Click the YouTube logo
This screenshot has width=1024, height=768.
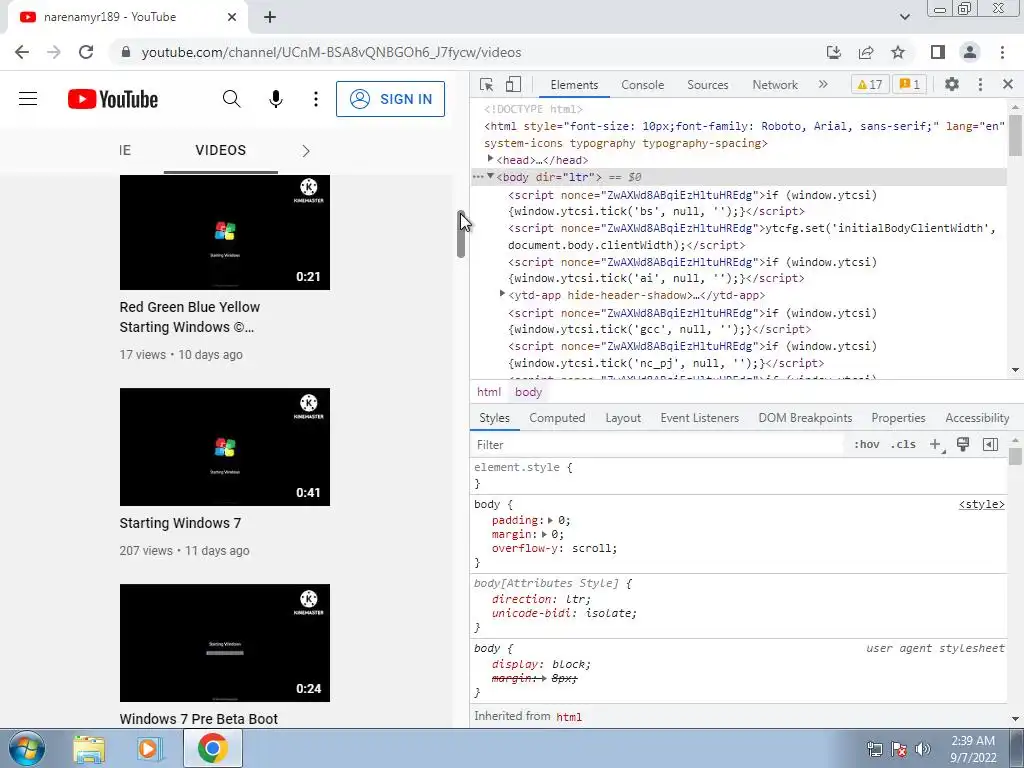click(x=113, y=99)
